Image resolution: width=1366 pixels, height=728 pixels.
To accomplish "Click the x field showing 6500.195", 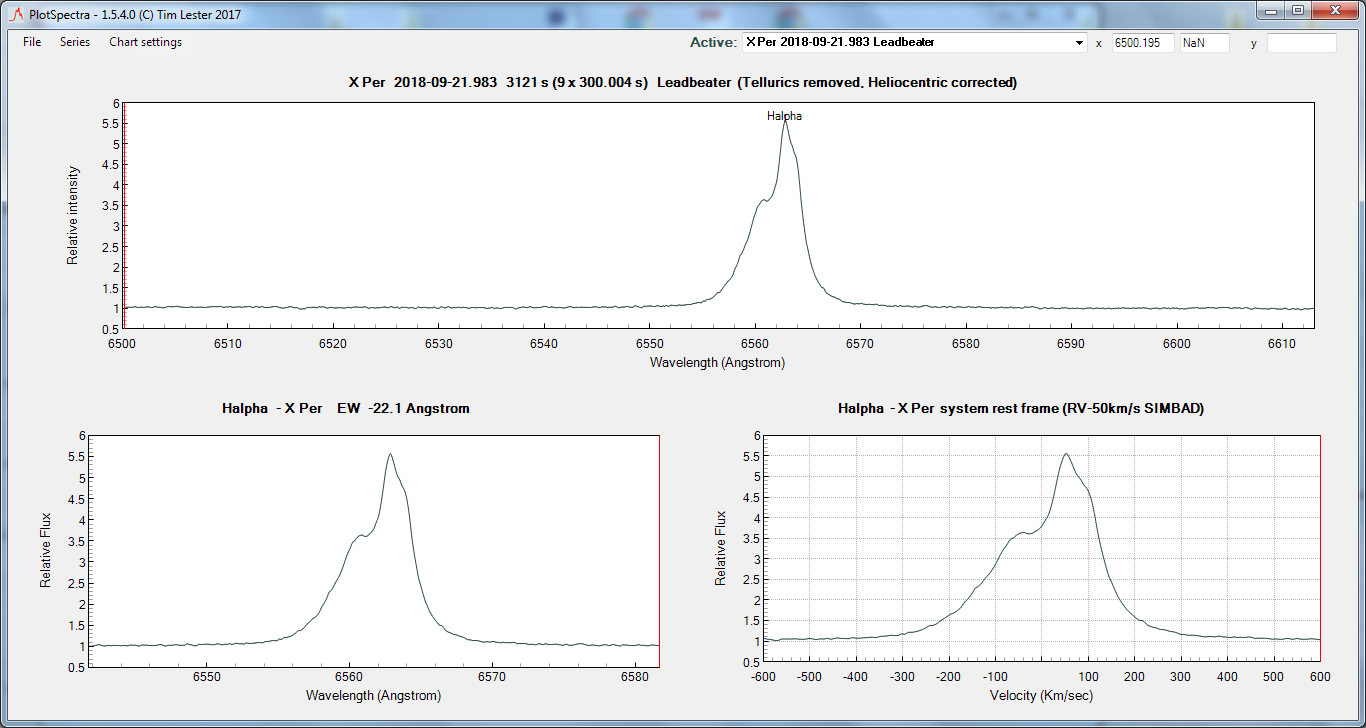I will point(1143,43).
